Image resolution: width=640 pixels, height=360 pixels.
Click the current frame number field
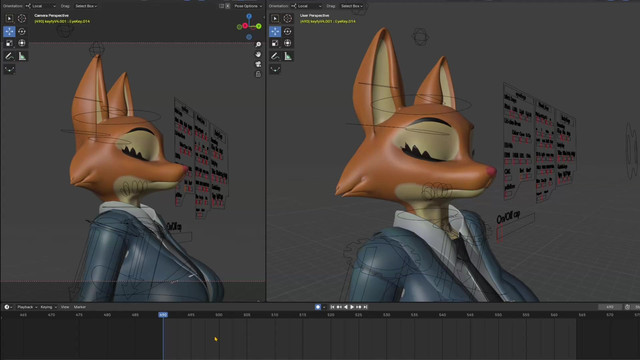coord(610,307)
